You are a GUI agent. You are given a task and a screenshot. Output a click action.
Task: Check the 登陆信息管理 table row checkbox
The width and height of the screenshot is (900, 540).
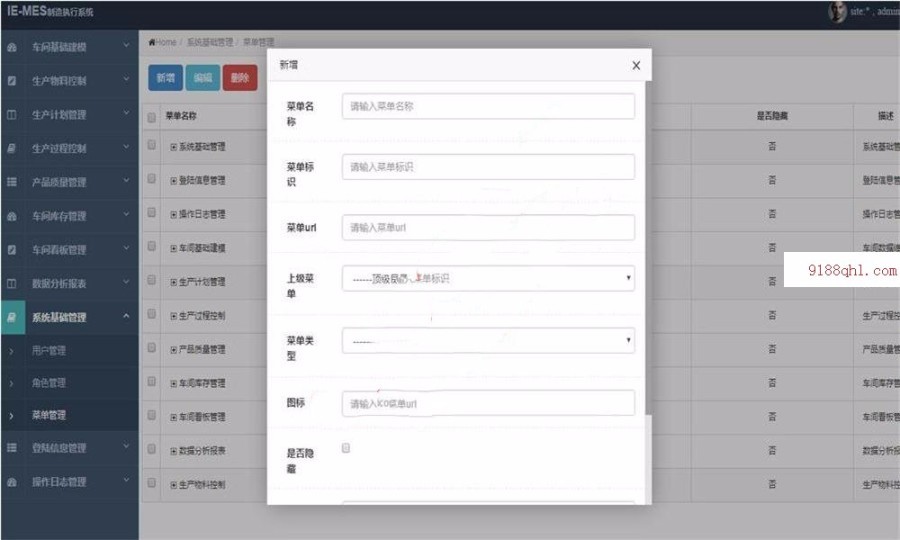click(152, 178)
